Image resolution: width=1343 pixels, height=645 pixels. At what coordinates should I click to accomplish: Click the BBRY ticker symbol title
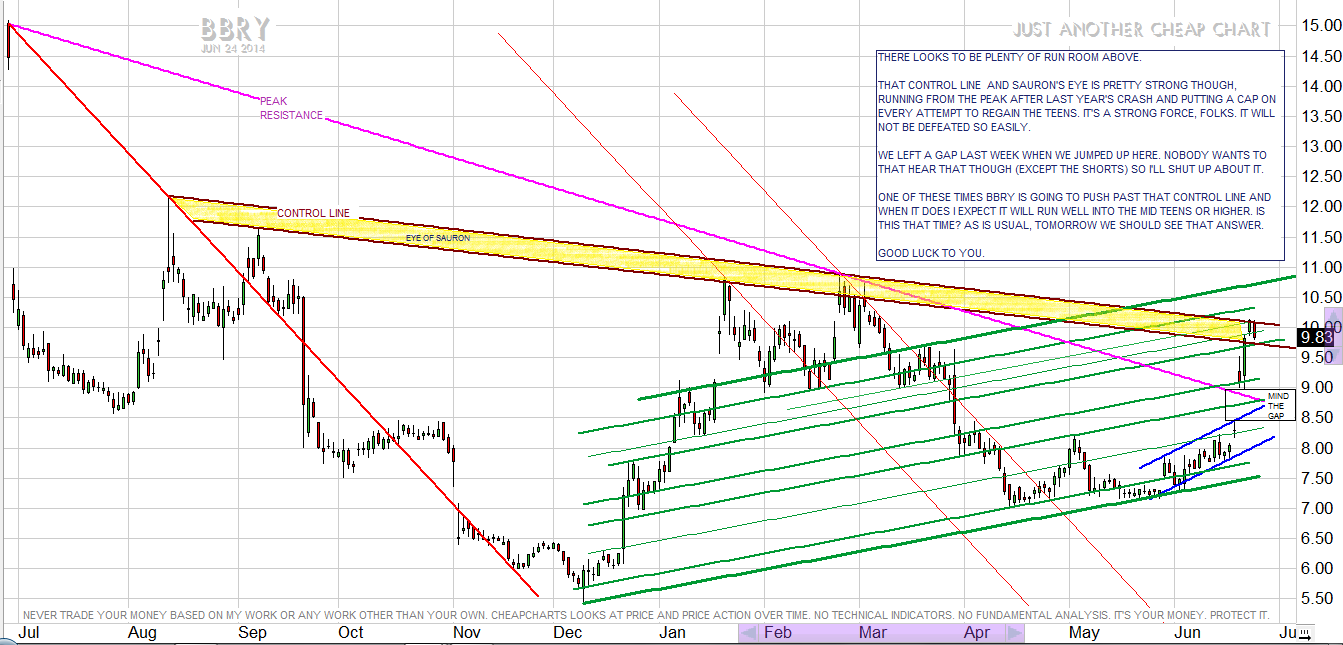pos(232,28)
